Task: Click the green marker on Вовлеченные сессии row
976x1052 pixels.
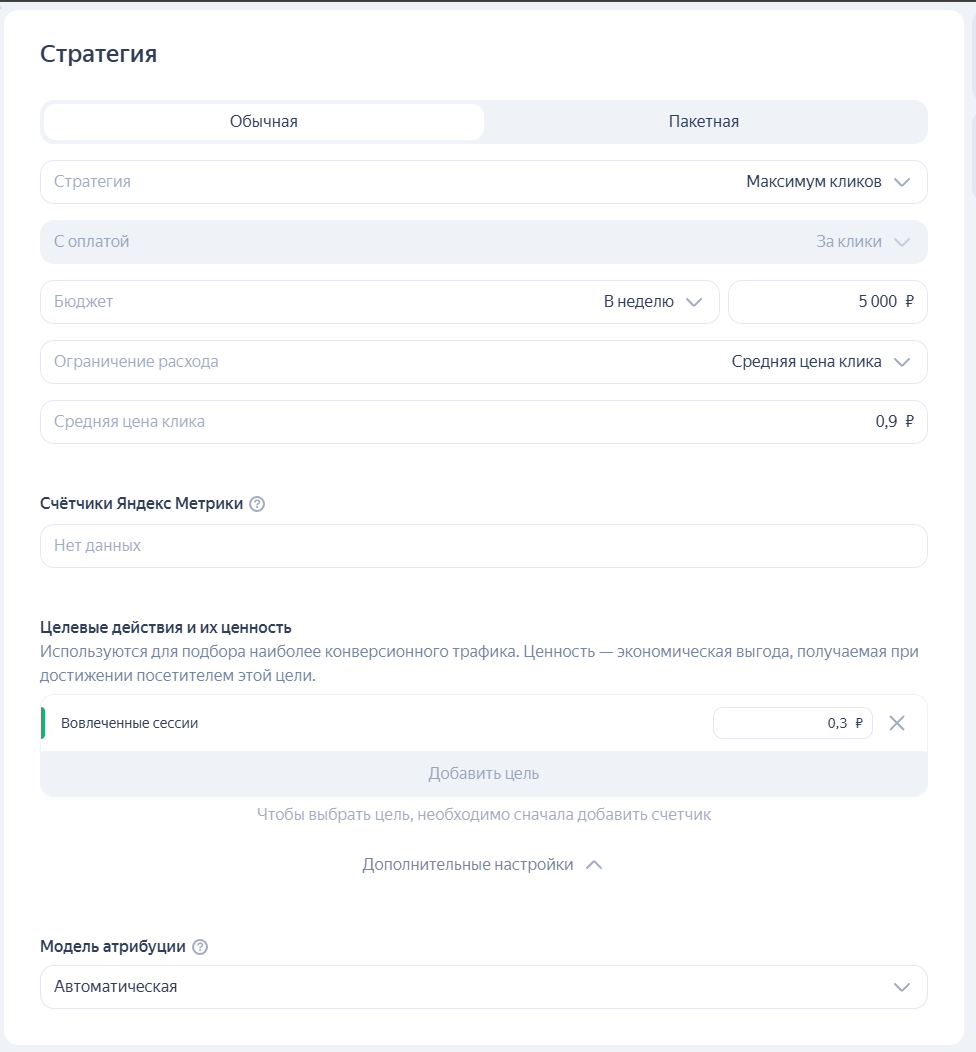Action: [x=43, y=723]
